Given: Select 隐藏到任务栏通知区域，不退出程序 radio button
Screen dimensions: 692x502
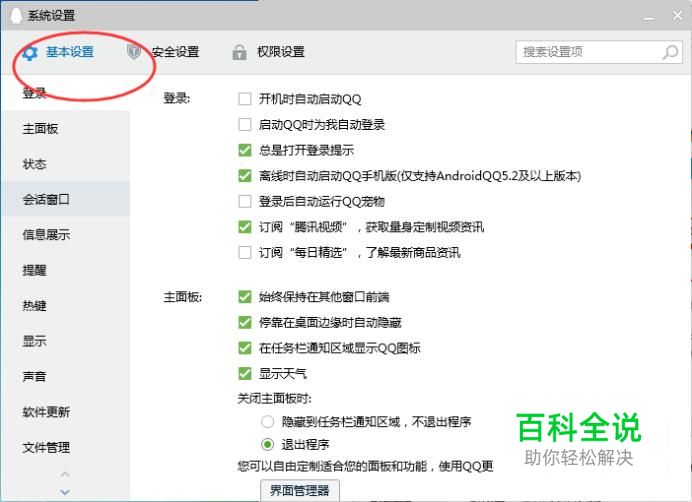Looking at the screenshot, I should click(267, 422).
